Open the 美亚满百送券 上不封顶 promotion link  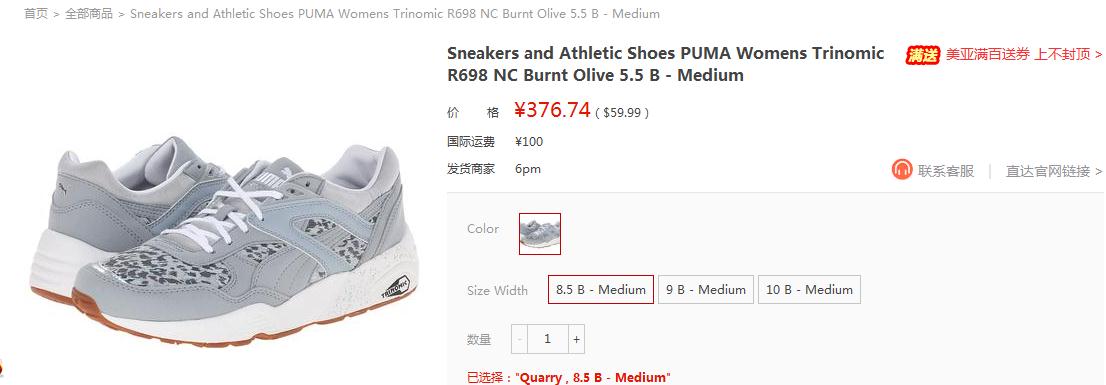[1018, 55]
